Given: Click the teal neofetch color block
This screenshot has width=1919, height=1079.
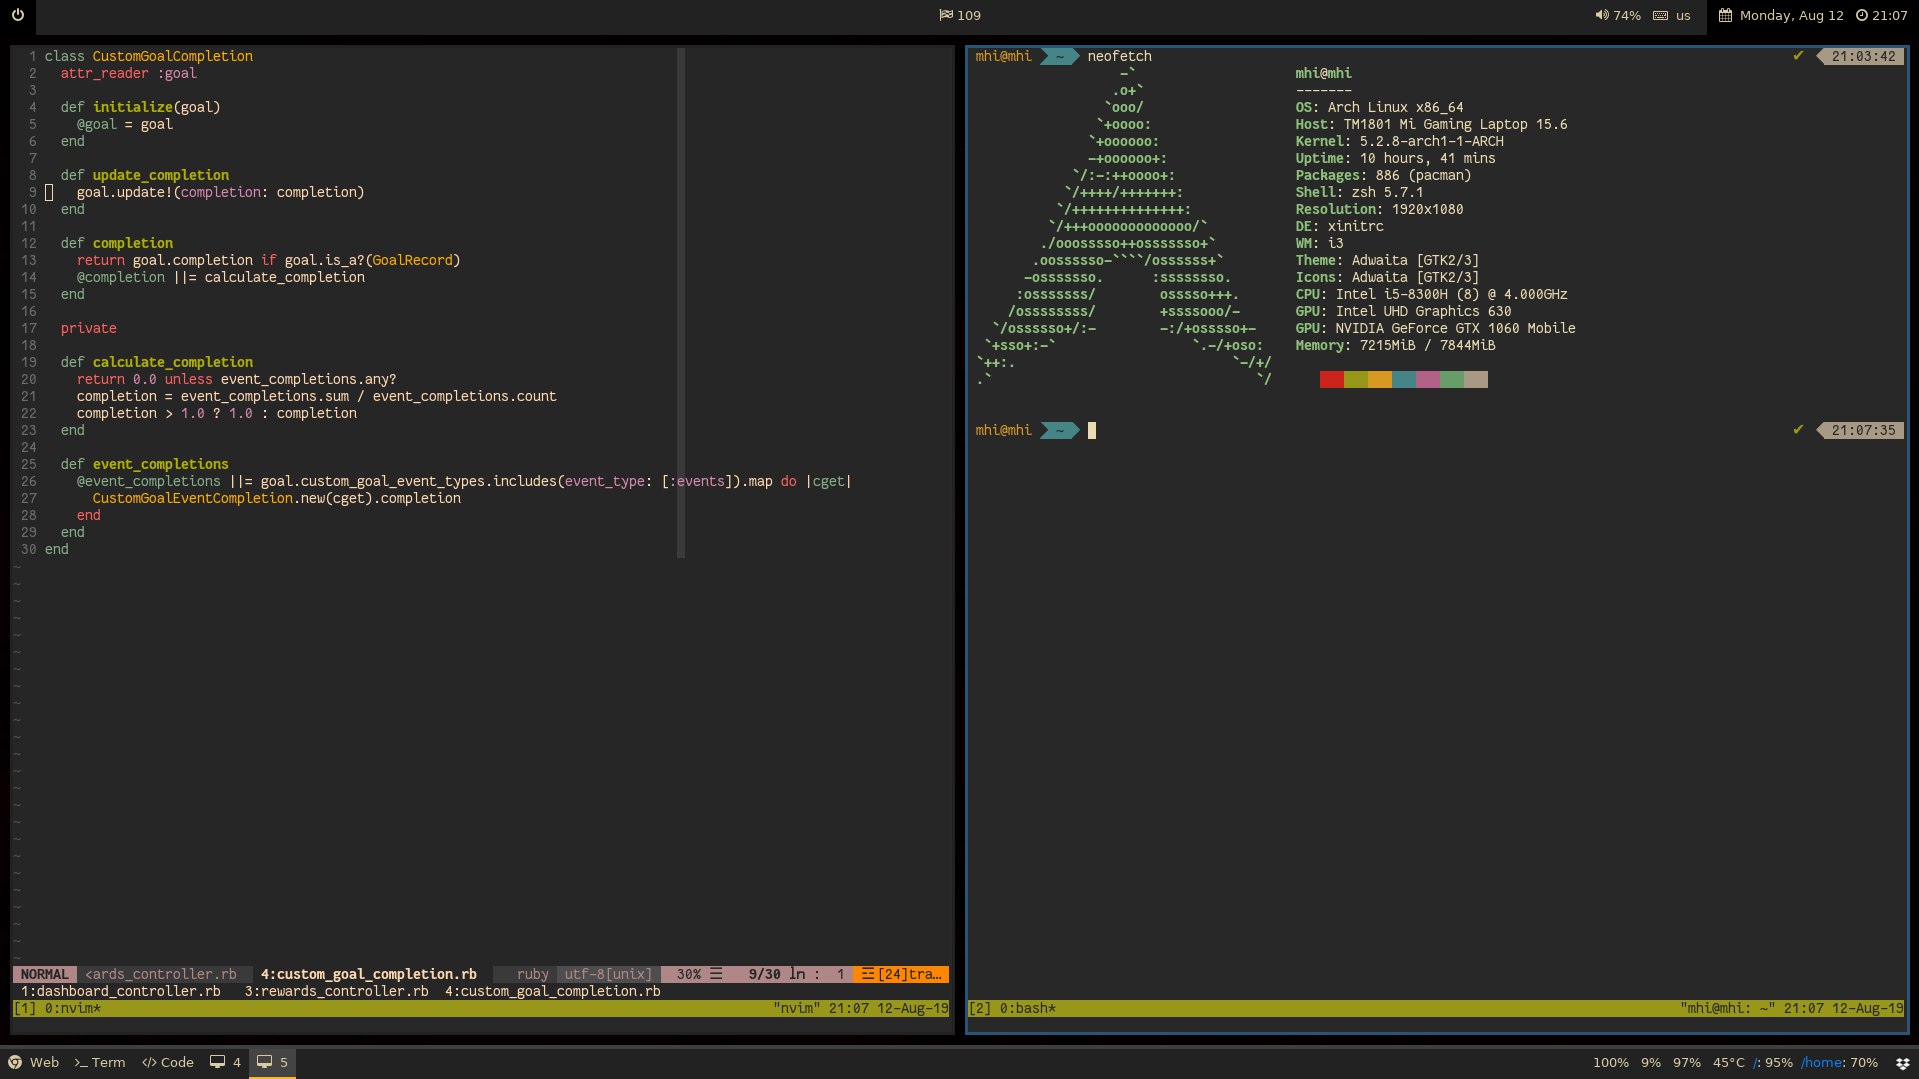Looking at the screenshot, I should click(1403, 379).
